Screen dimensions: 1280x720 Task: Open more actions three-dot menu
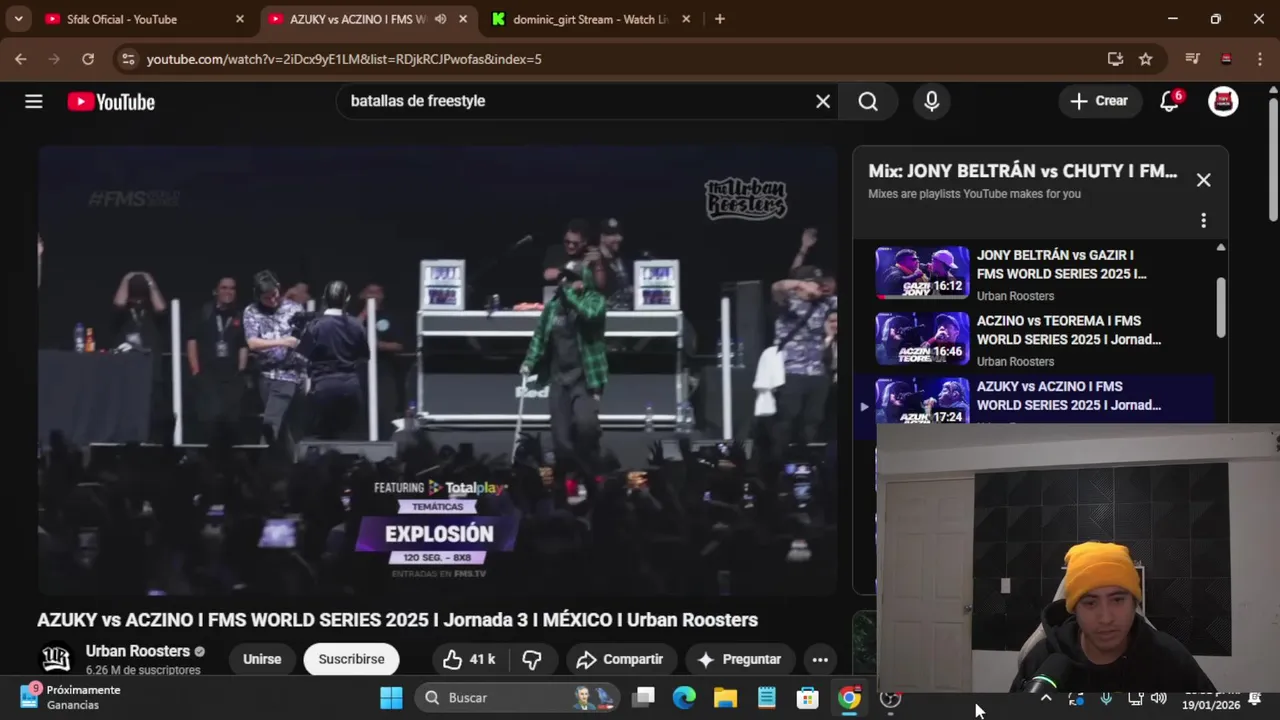click(x=820, y=659)
